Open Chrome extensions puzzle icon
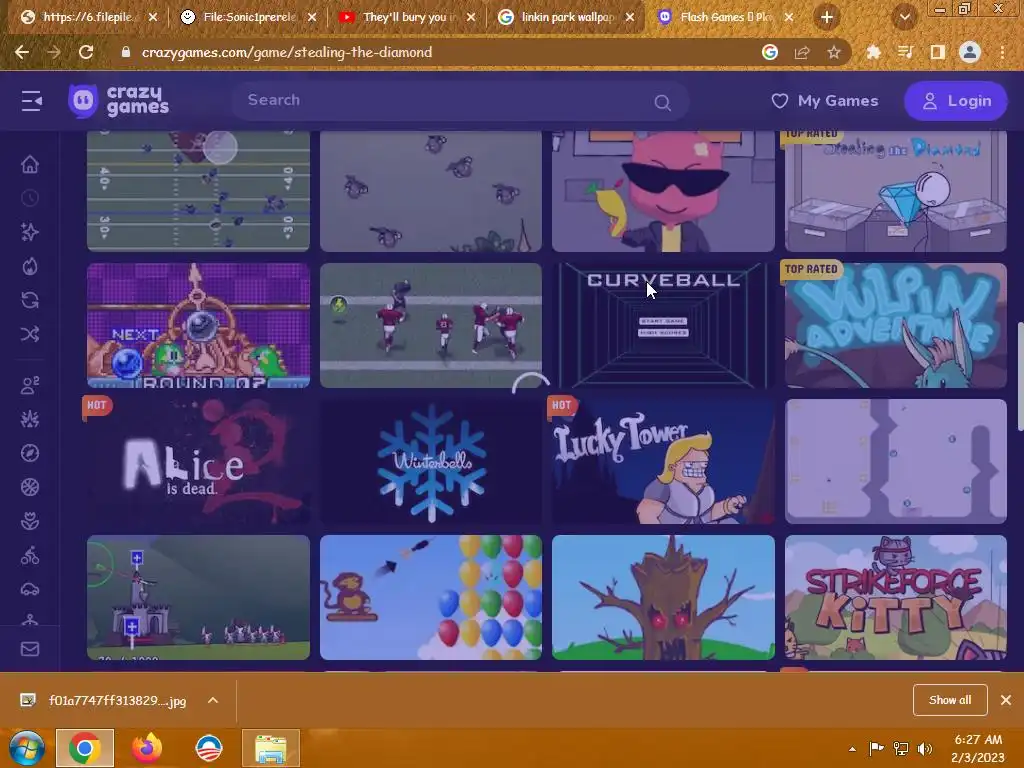Image resolution: width=1024 pixels, height=768 pixels. click(x=873, y=52)
